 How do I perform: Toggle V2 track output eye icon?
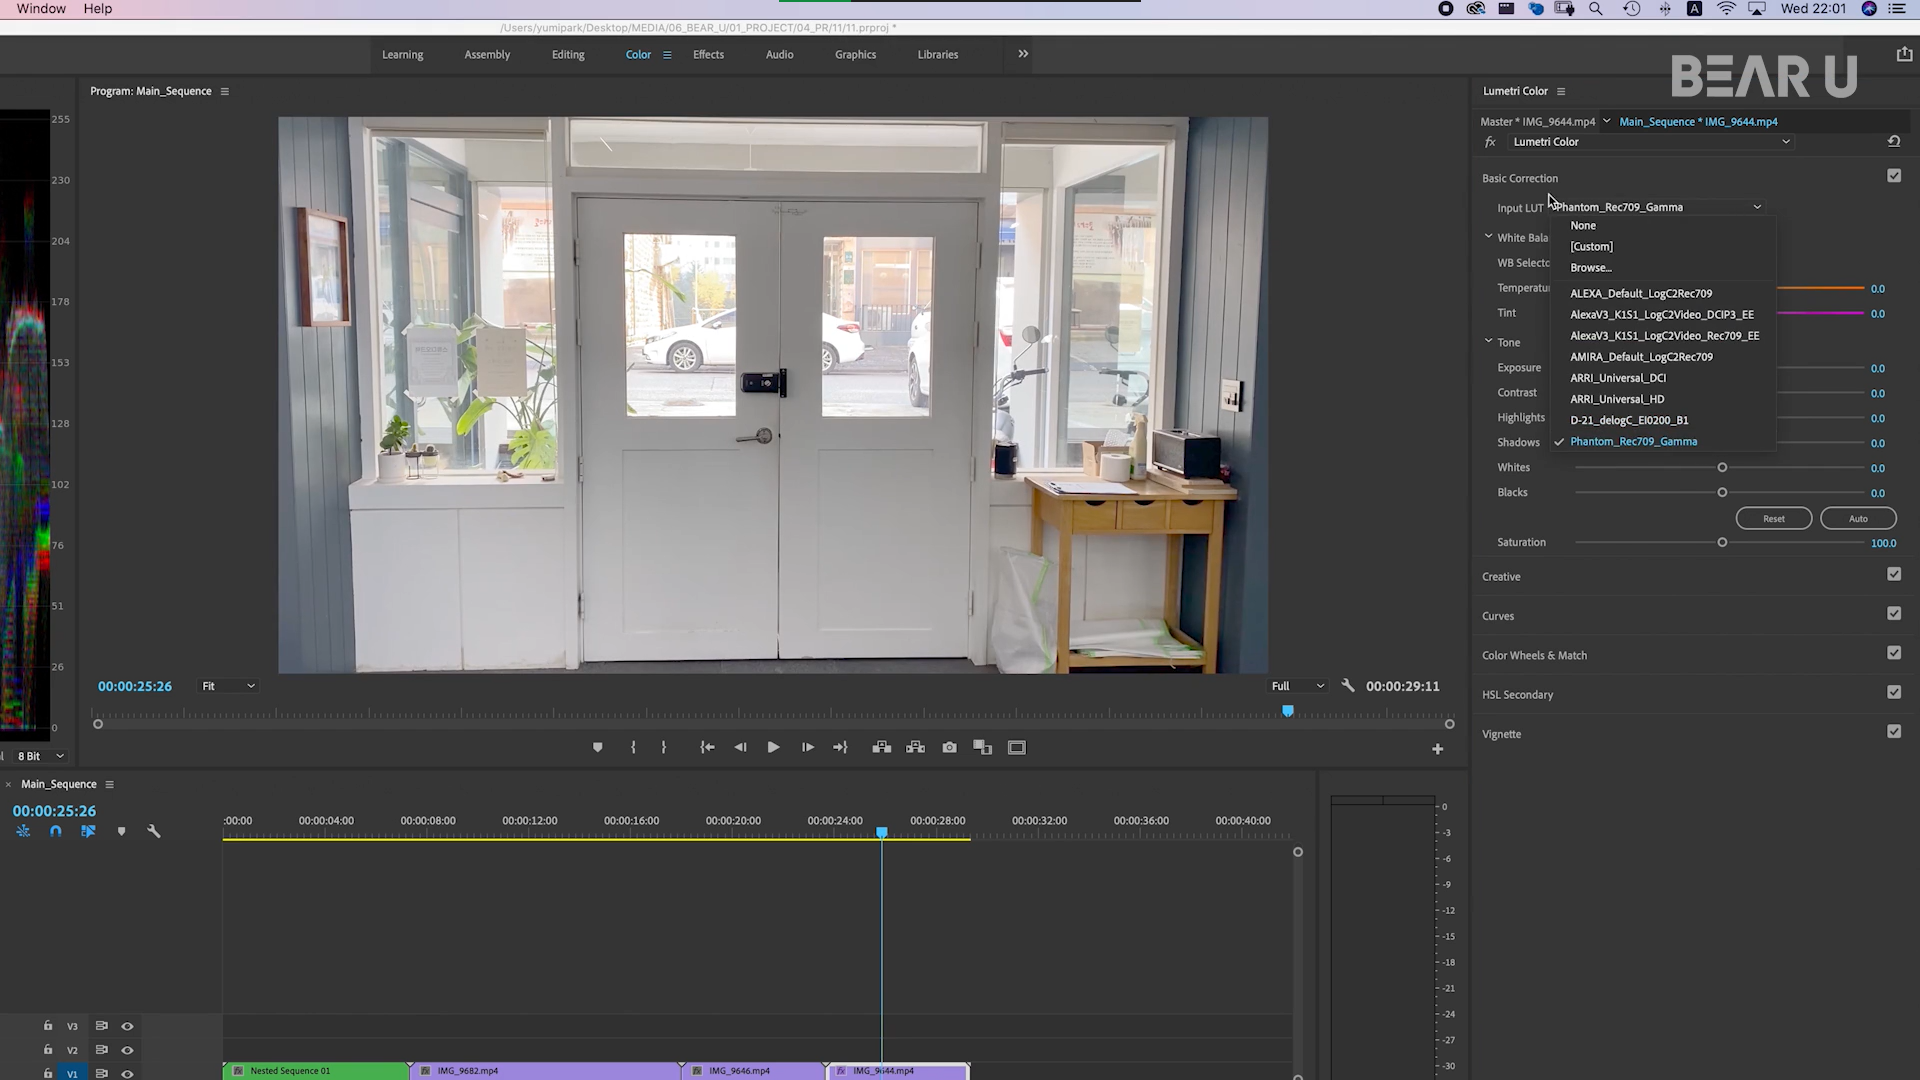click(127, 1050)
